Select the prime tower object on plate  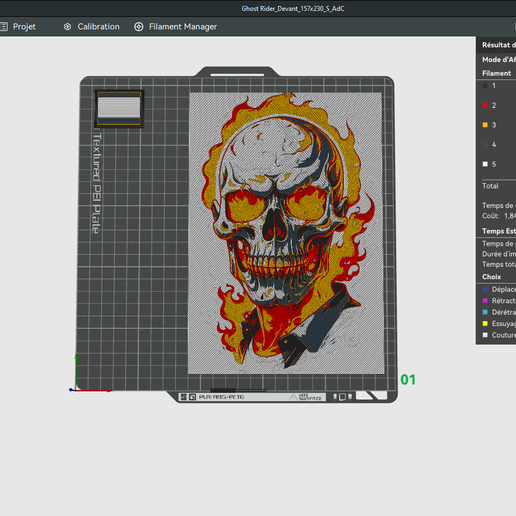(x=119, y=109)
